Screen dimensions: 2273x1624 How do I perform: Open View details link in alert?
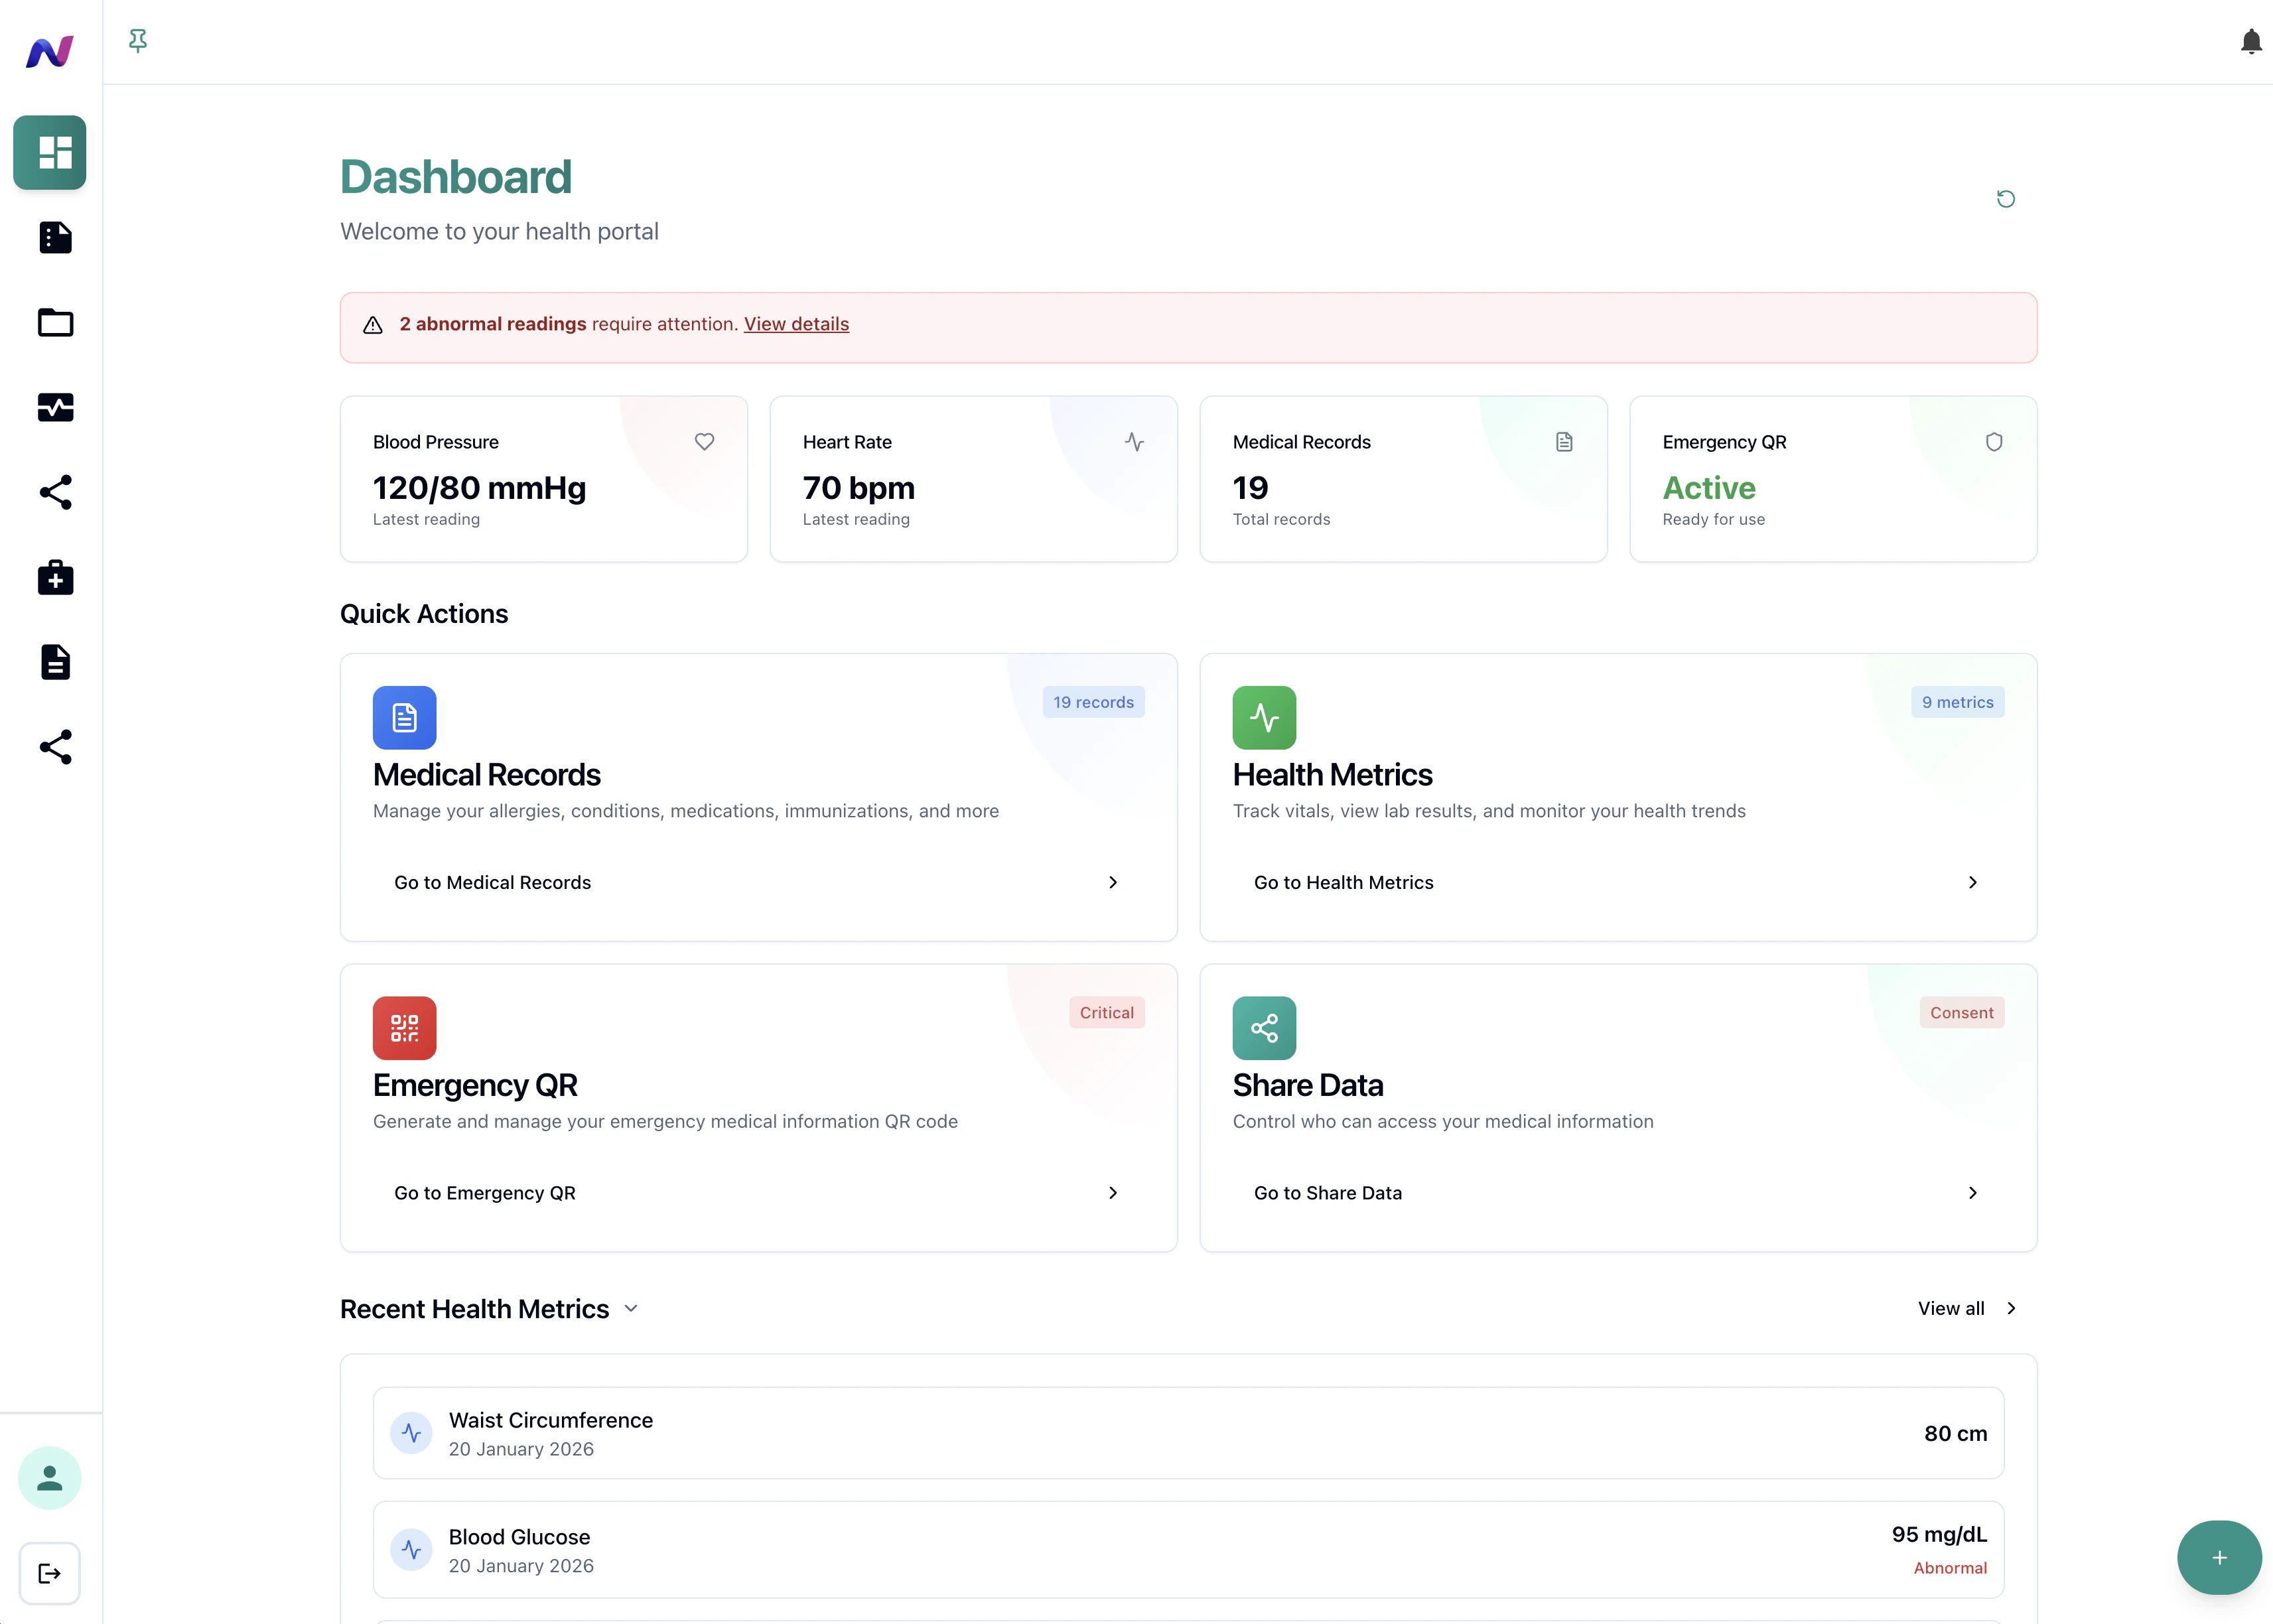tap(796, 324)
